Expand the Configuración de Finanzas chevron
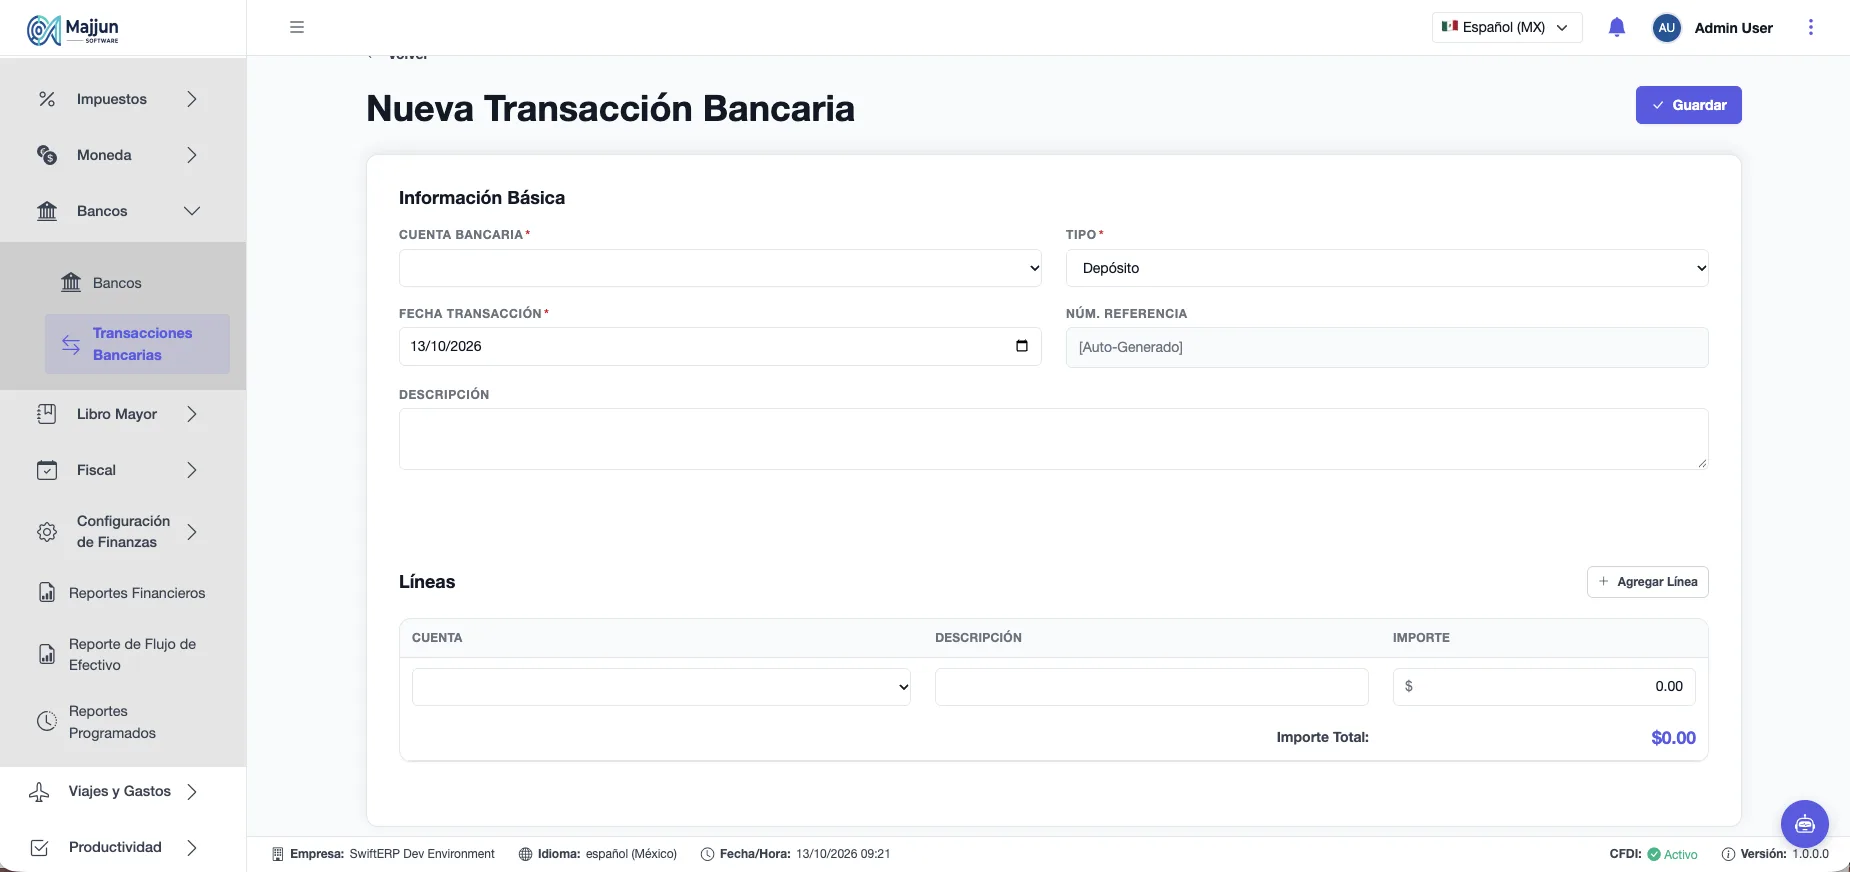Image resolution: width=1850 pixels, height=872 pixels. click(x=192, y=532)
